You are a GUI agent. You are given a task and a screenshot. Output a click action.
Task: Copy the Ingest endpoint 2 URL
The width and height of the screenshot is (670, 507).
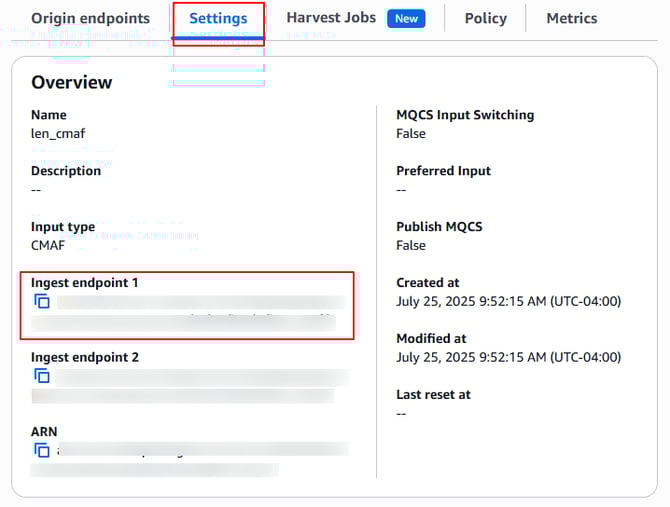pos(42,376)
